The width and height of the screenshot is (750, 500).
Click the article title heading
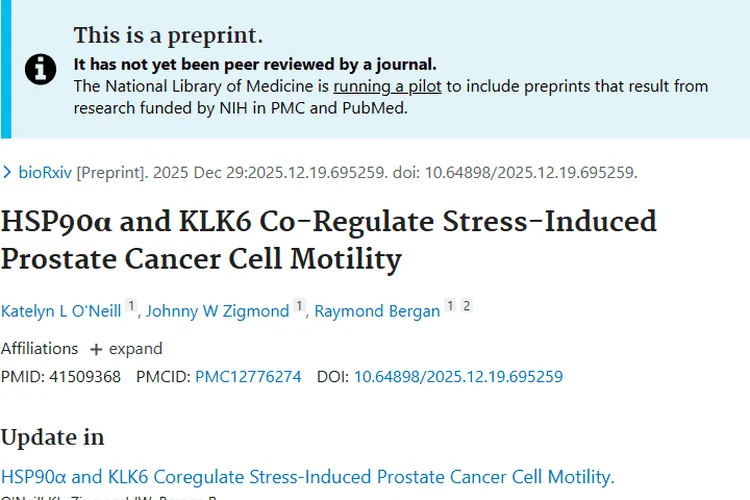(x=328, y=239)
